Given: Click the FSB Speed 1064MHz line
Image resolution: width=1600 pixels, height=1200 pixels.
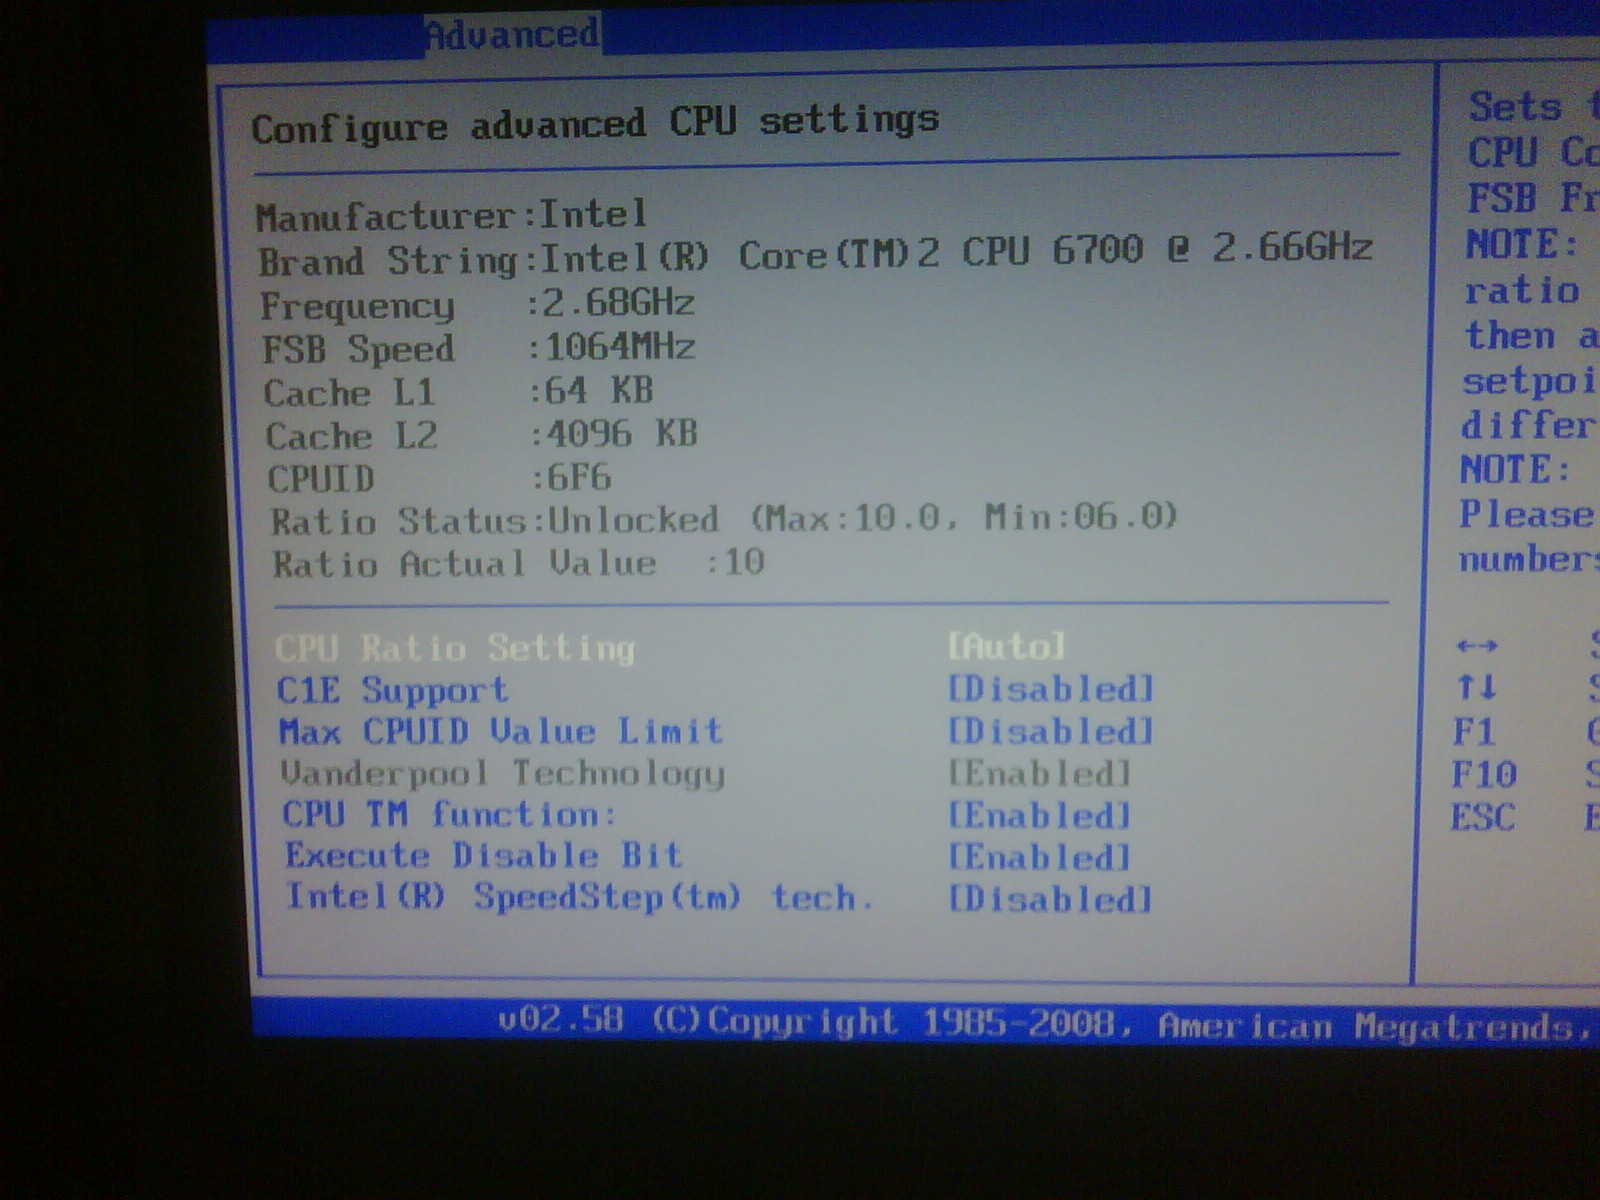Looking at the screenshot, I should coord(479,348).
